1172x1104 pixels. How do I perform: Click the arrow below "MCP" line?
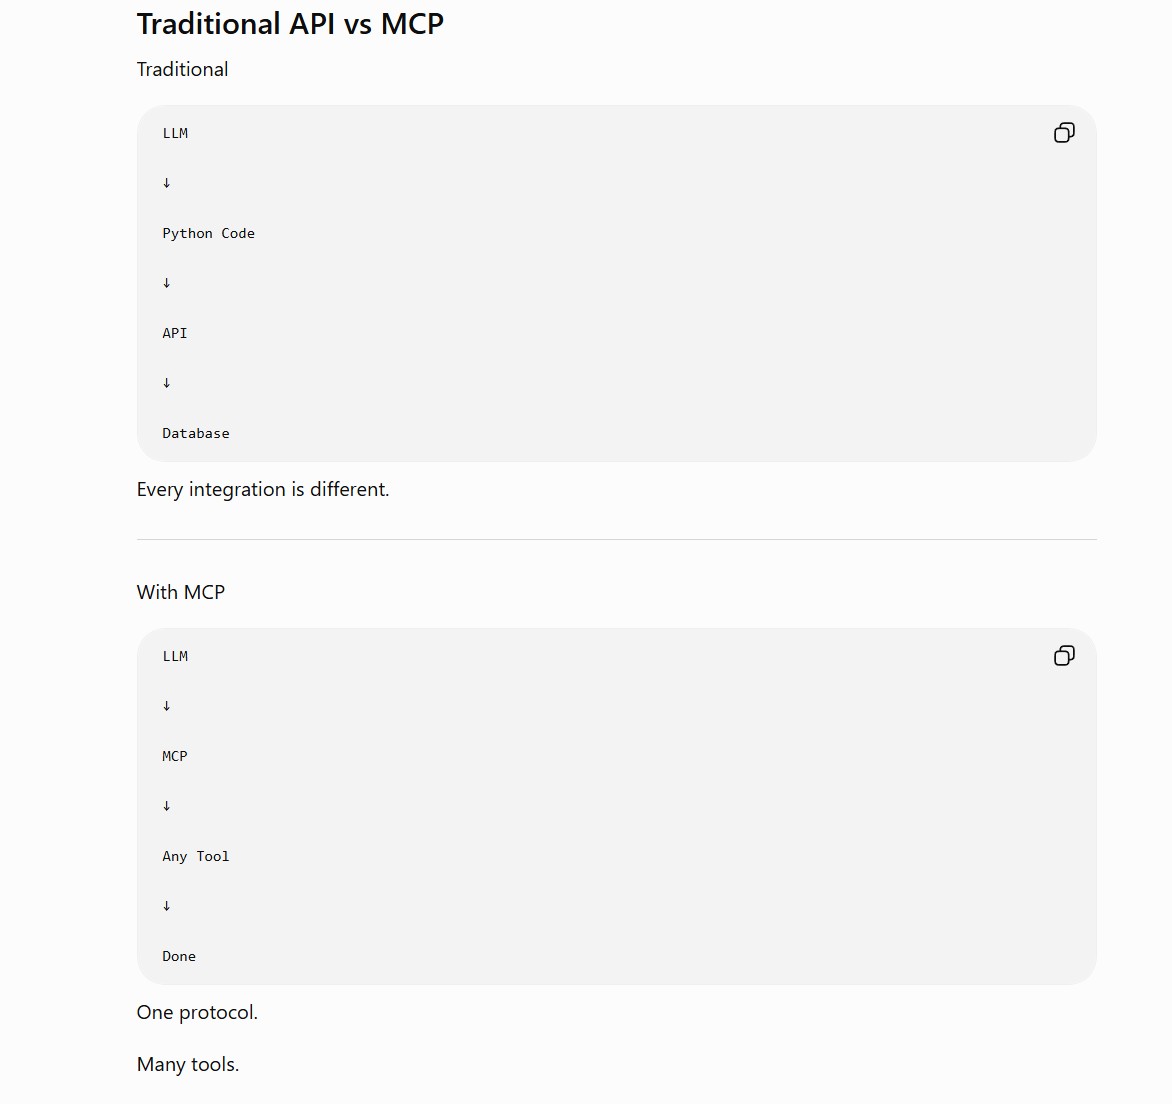[x=167, y=807]
